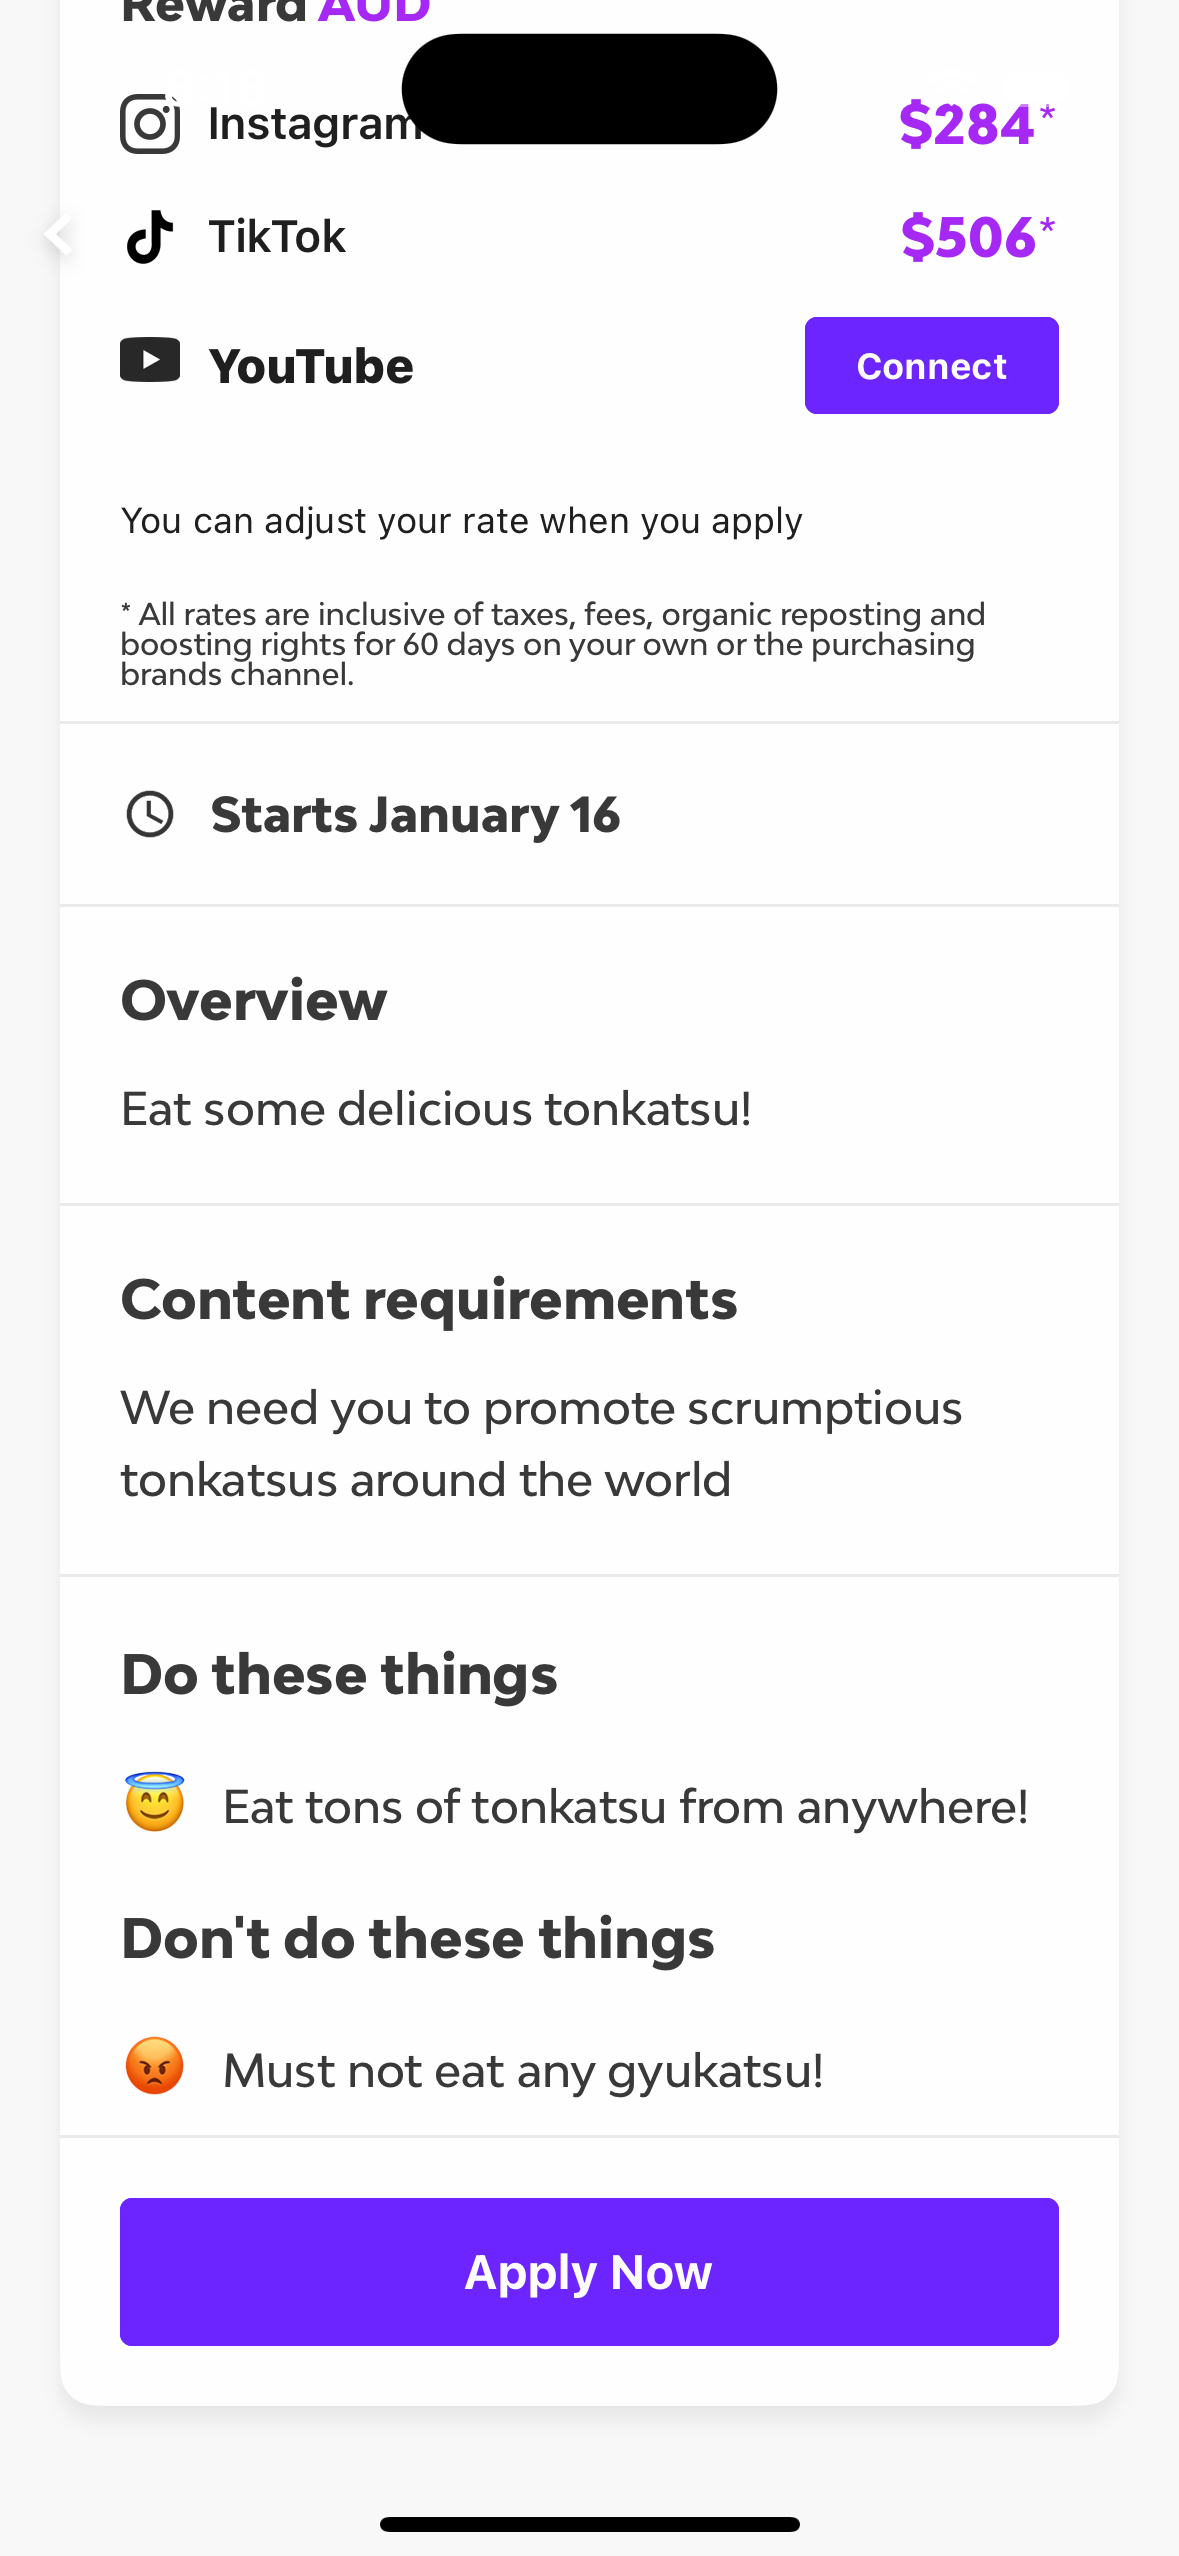
Task: Tap 'Must not eat any gyukatsu!' item
Action: point(523,2070)
